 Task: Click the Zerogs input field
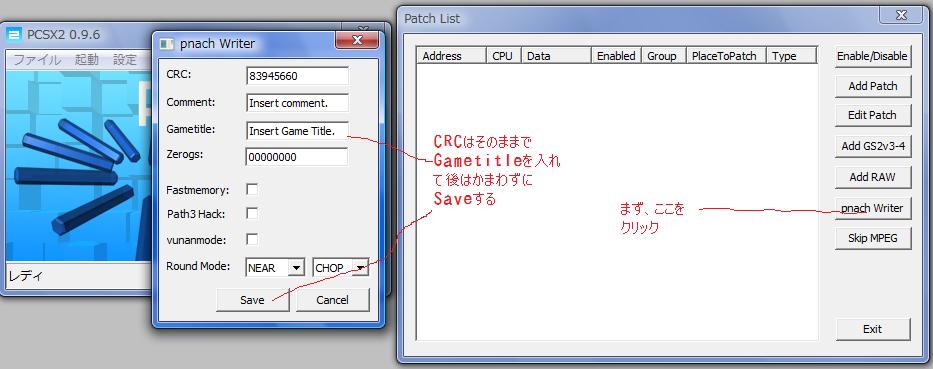297,157
